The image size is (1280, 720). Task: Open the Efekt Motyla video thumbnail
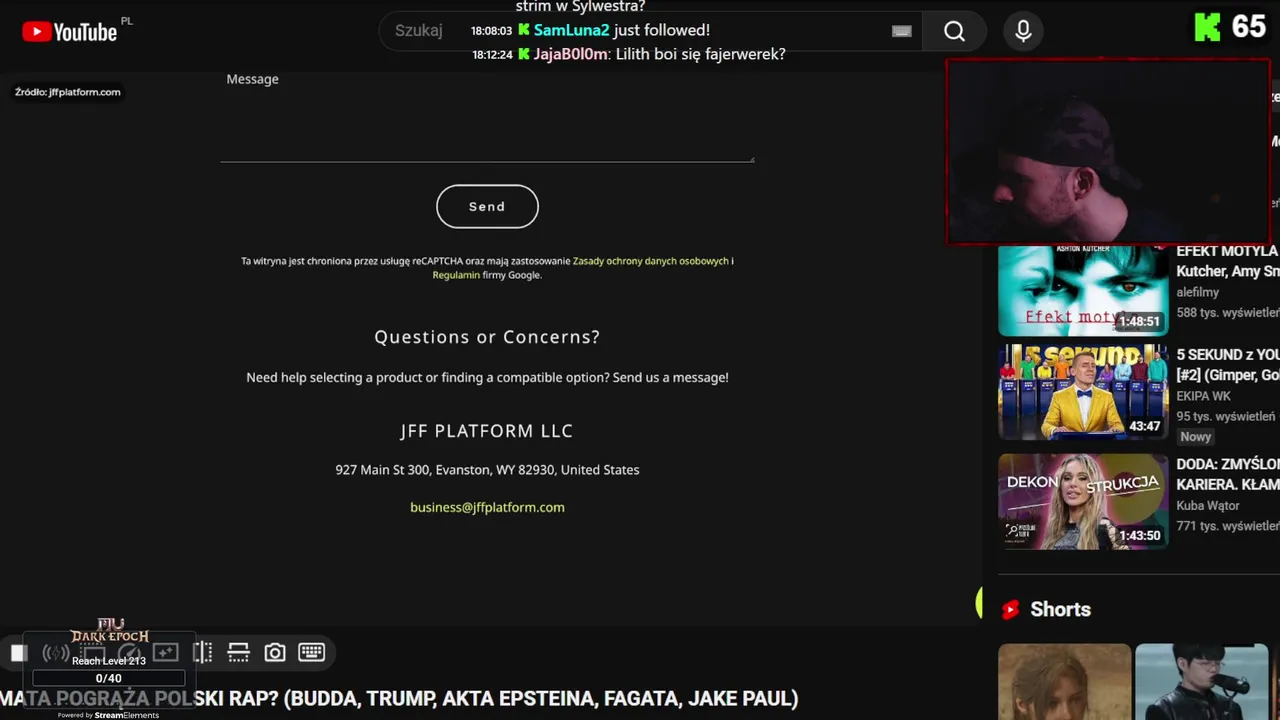click(1083, 290)
